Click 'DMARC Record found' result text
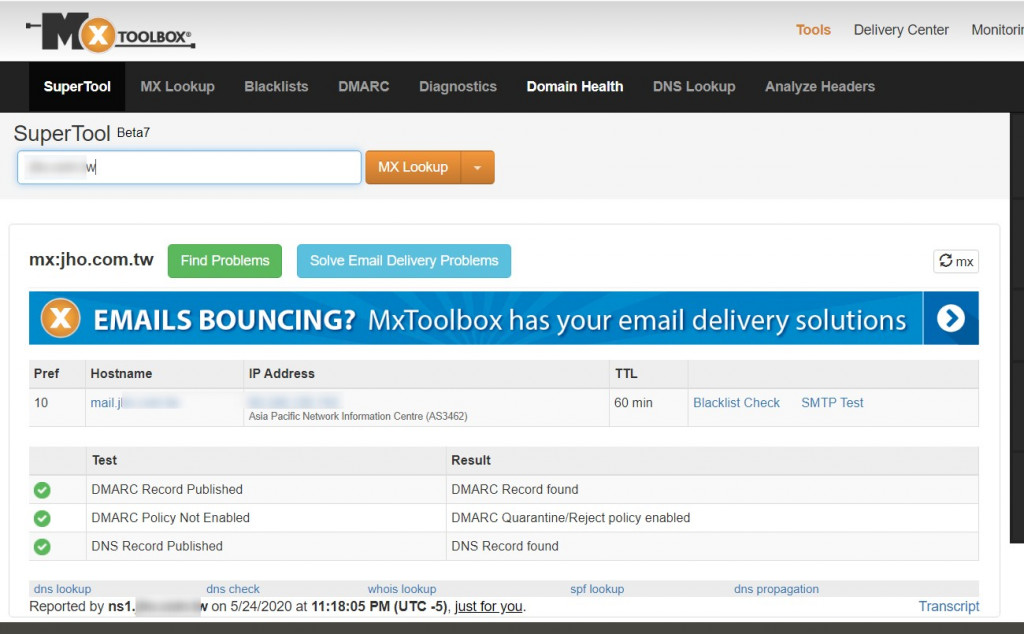 pos(515,490)
